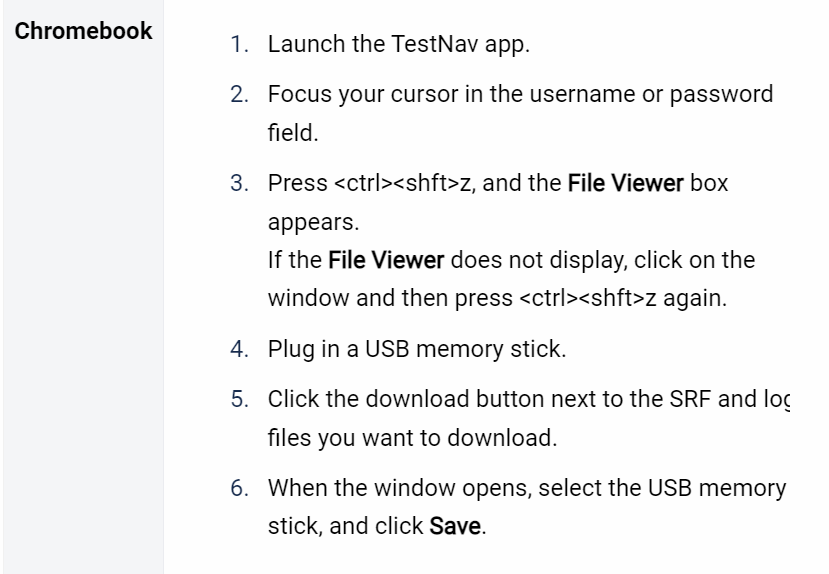Select list number 2 marker

[x=240, y=94]
